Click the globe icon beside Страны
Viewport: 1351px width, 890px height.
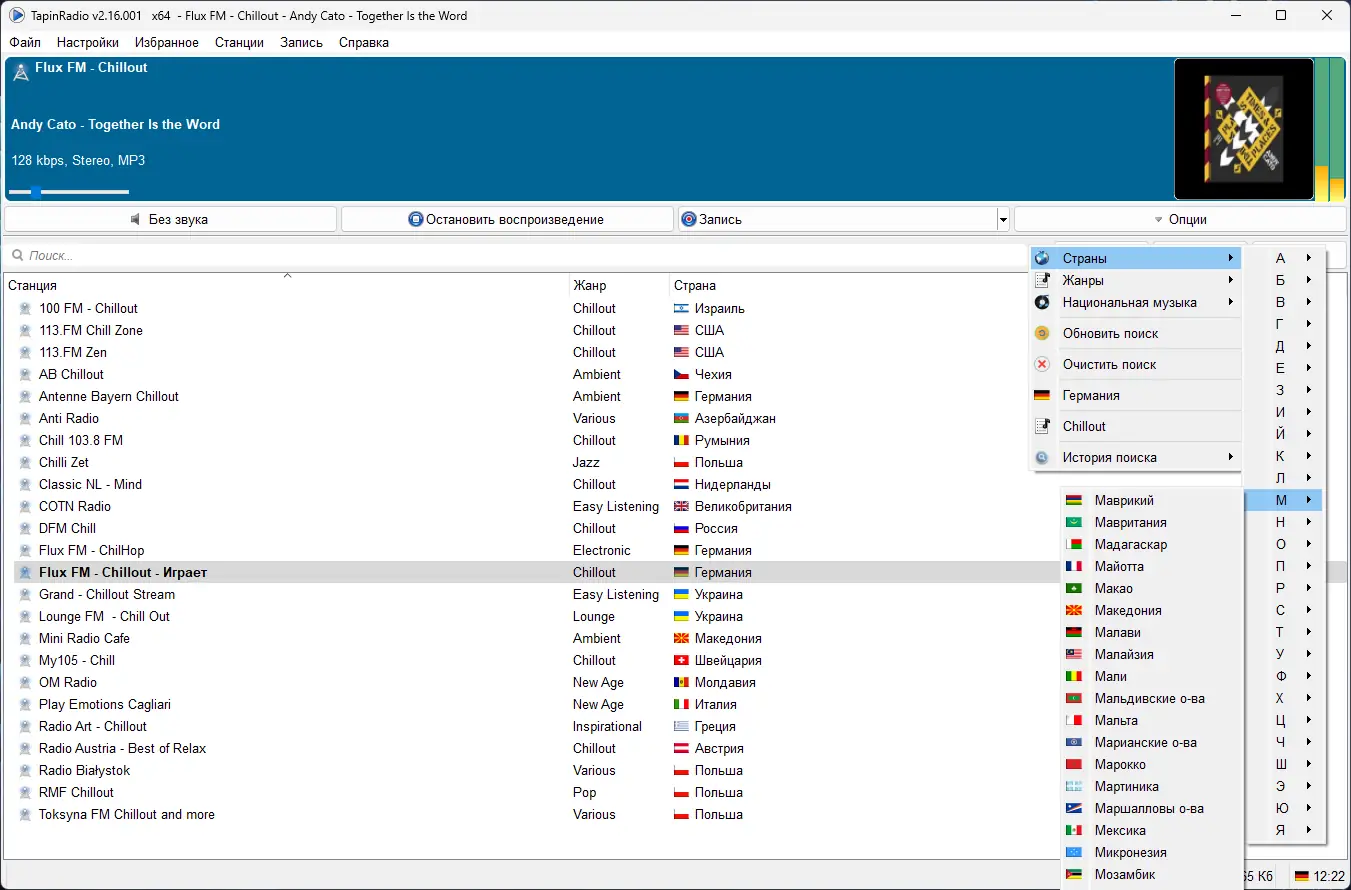pos(1042,258)
